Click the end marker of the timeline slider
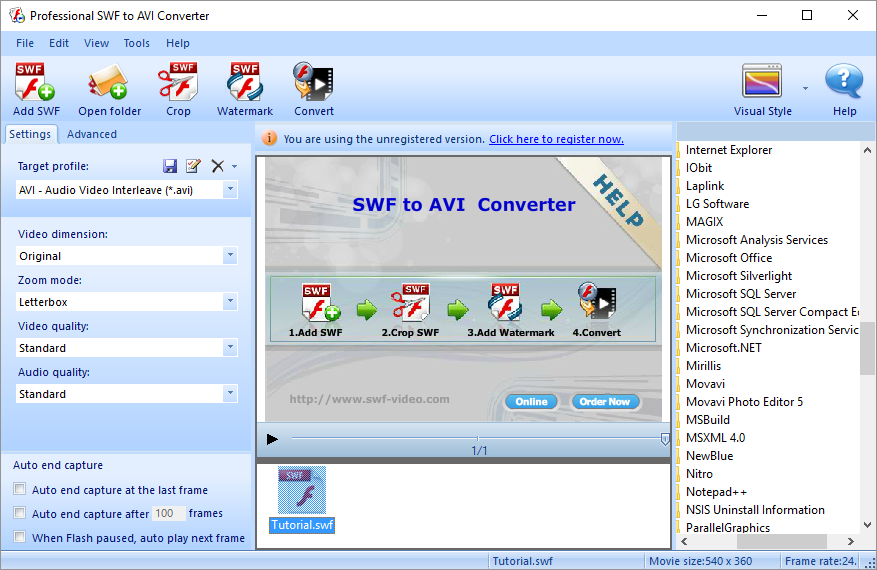Viewport: 877px width, 570px height. [664, 439]
